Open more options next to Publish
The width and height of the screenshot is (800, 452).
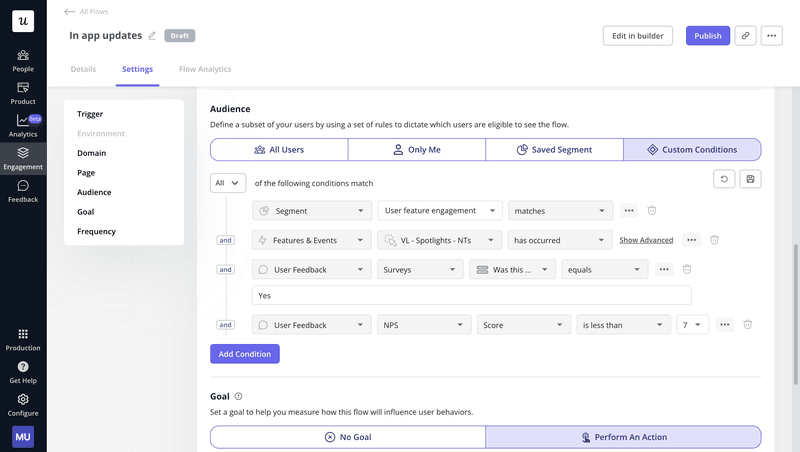coord(771,36)
